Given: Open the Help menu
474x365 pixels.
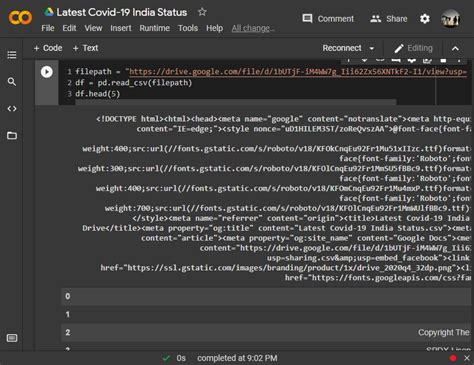Looking at the screenshot, I should tap(214, 28).
